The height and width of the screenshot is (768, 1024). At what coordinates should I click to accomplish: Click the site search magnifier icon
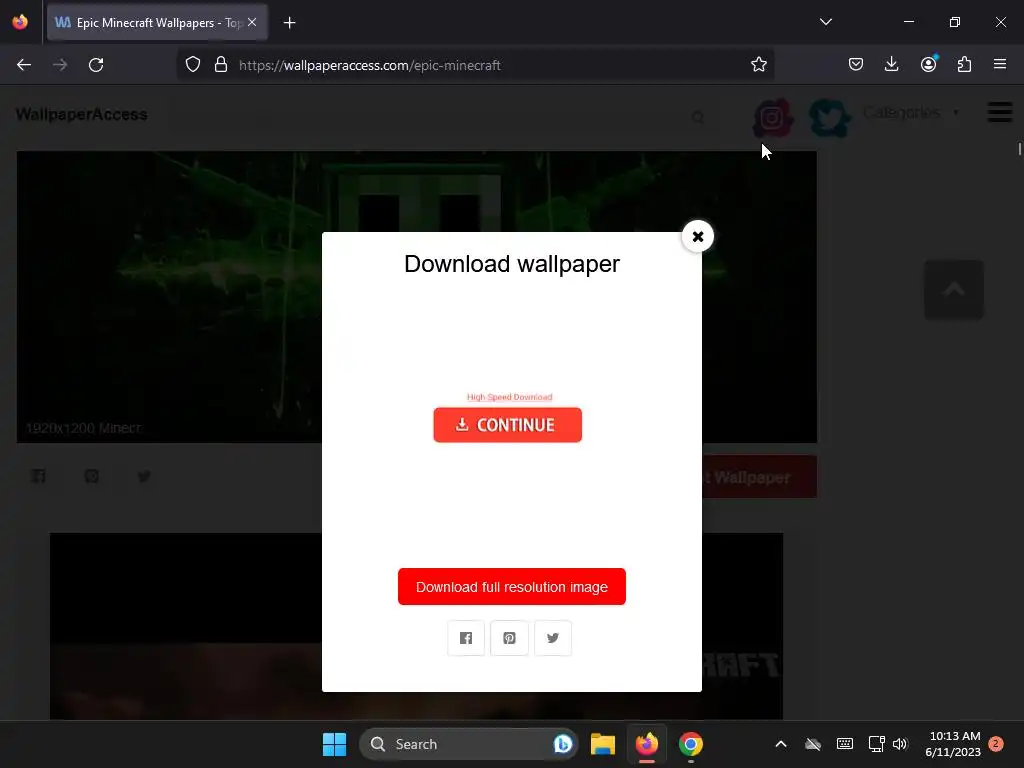coord(698,118)
